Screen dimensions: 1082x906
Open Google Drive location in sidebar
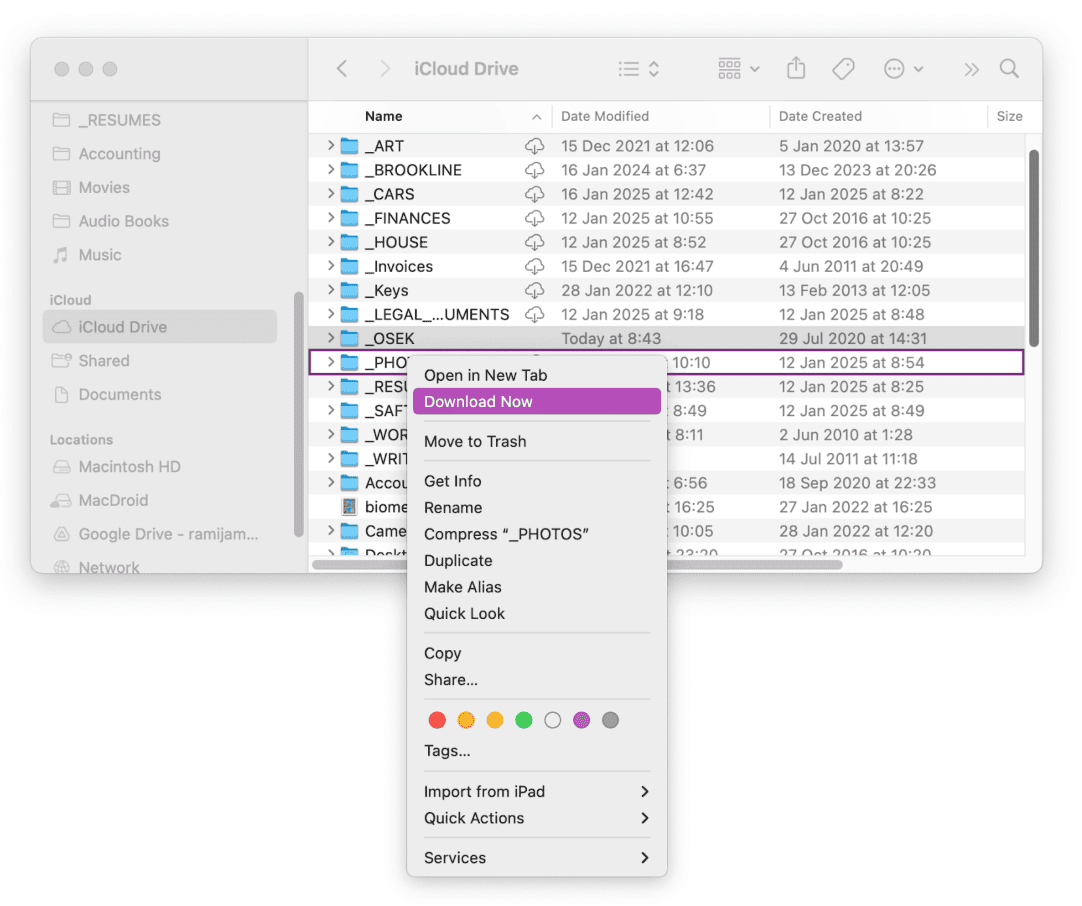[160, 535]
